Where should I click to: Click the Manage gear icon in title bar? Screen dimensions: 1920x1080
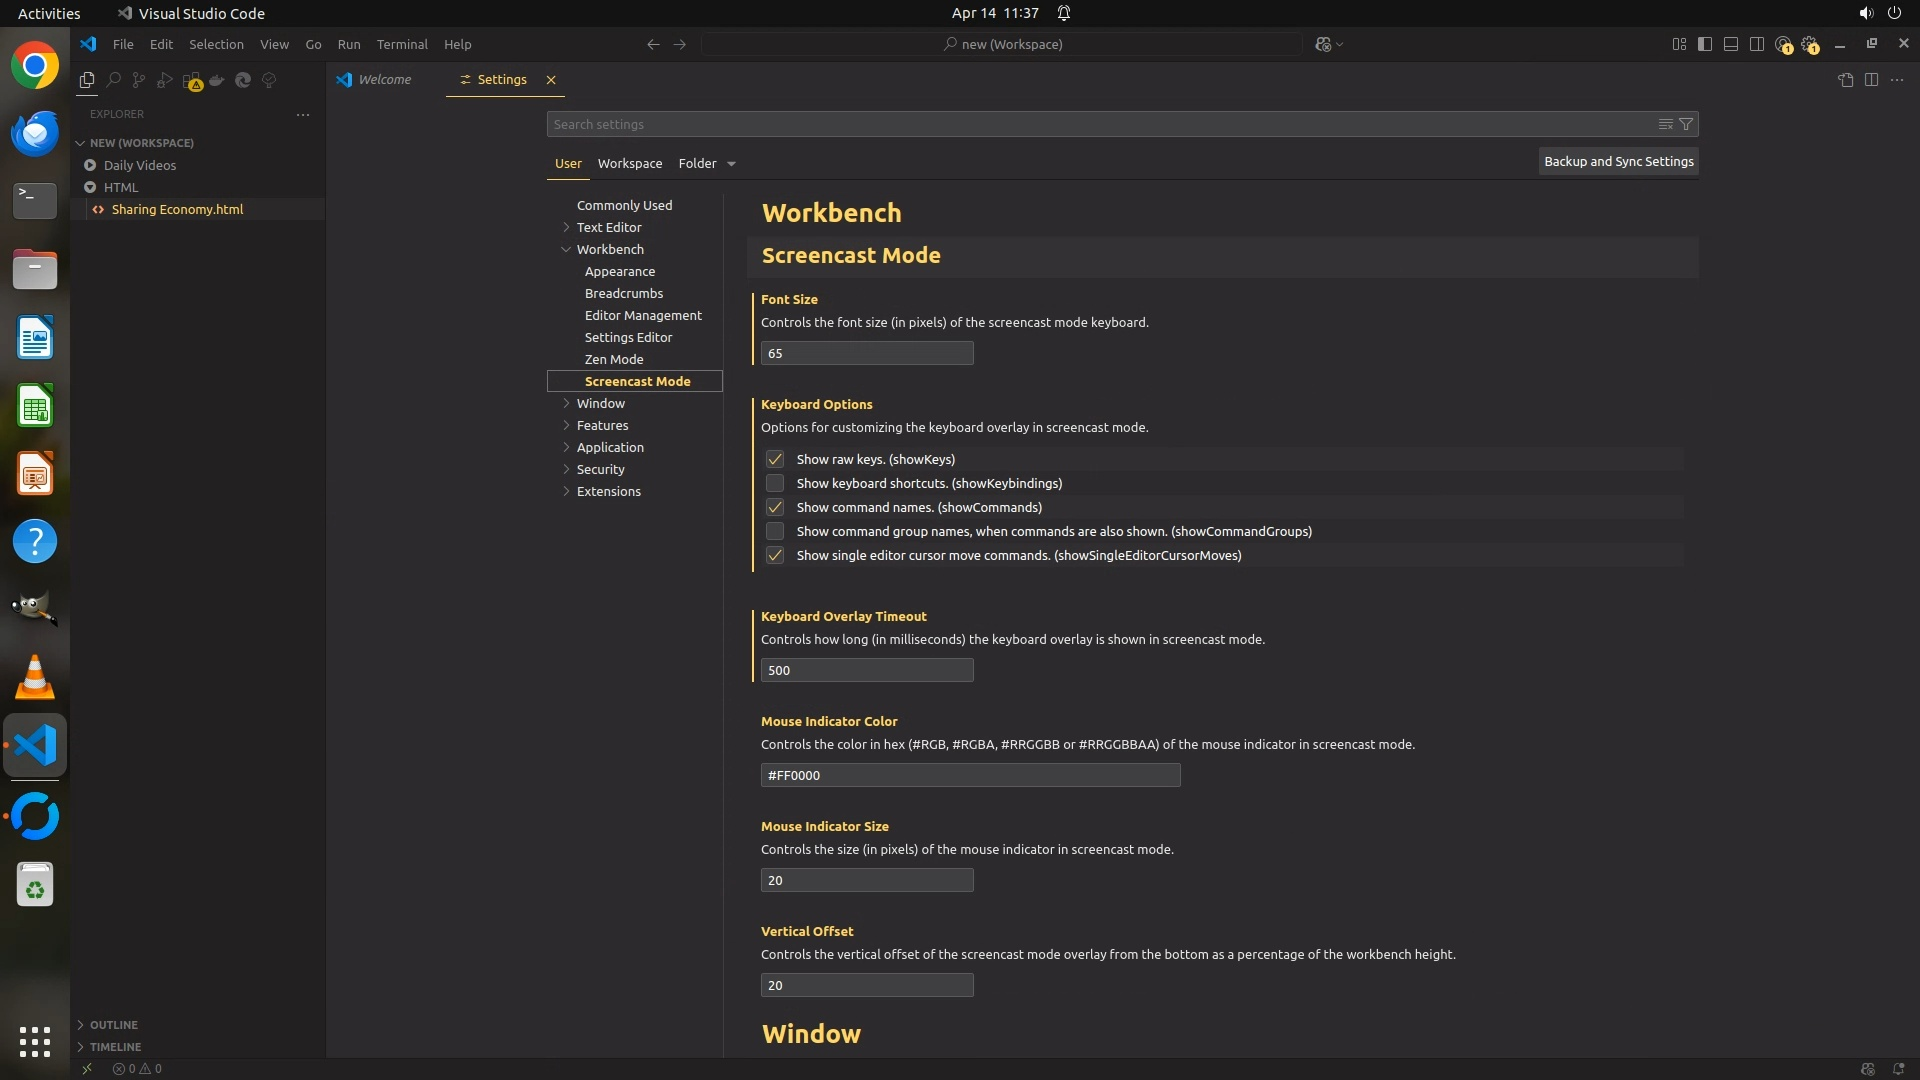click(1809, 44)
